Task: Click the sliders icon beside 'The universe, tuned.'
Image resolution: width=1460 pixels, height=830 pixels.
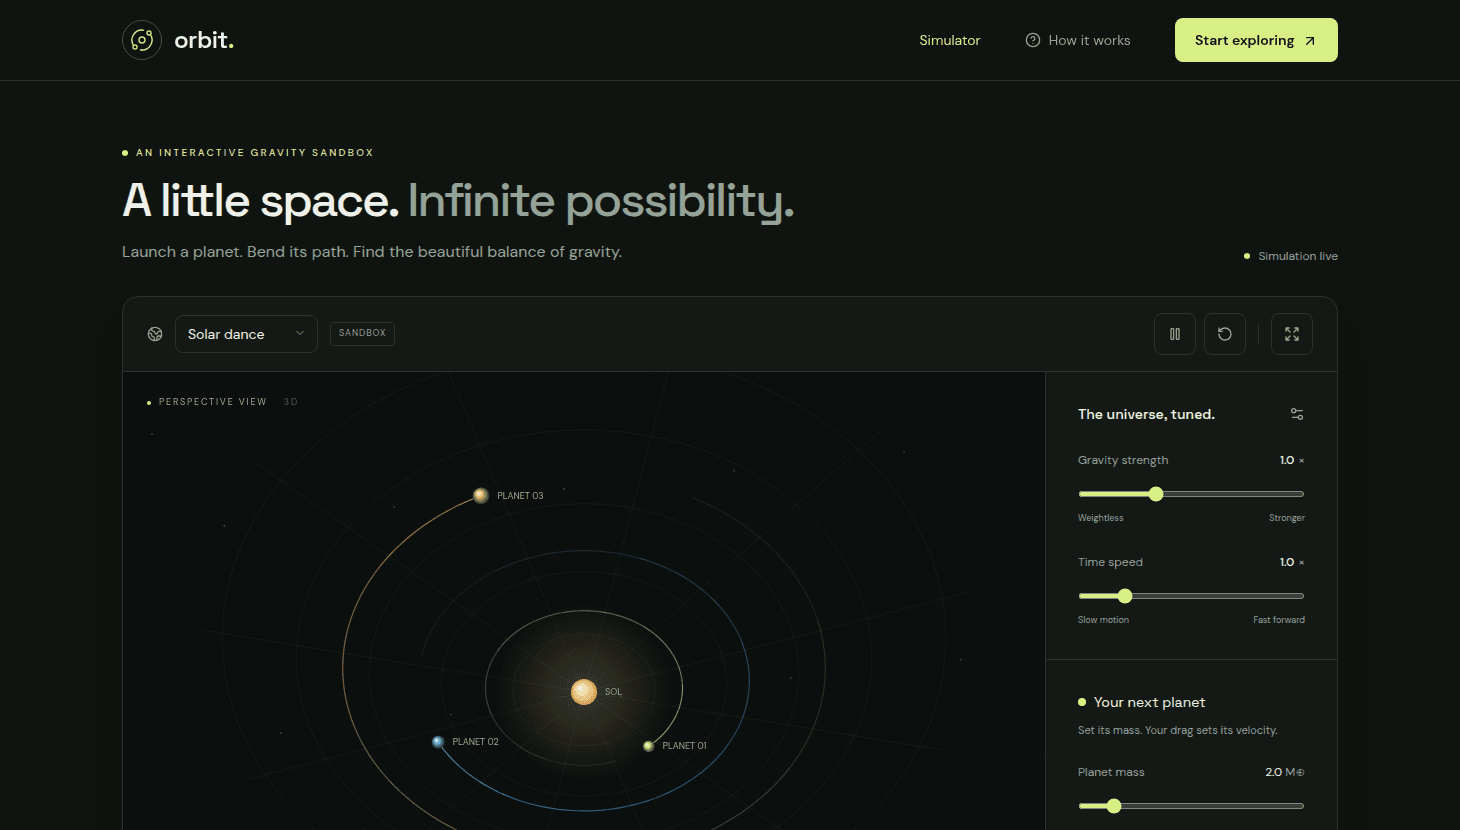Action: [x=1297, y=414]
